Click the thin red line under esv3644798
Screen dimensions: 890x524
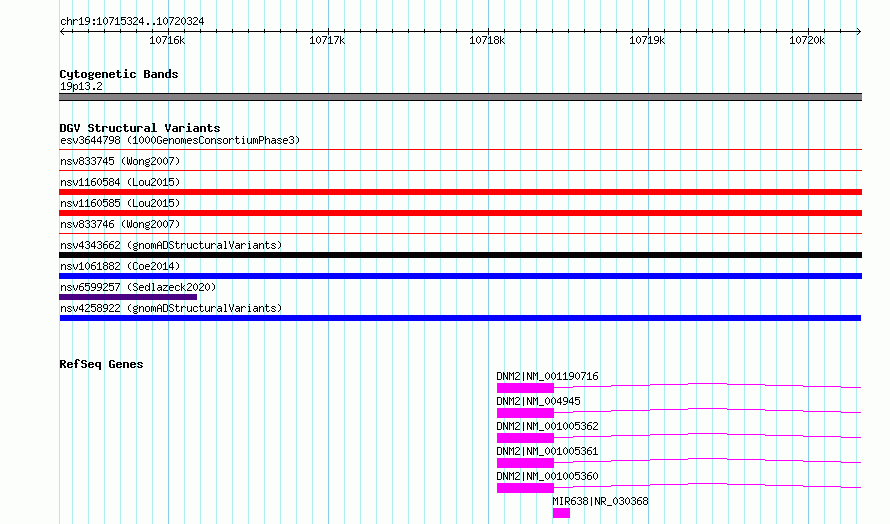tap(460, 150)
